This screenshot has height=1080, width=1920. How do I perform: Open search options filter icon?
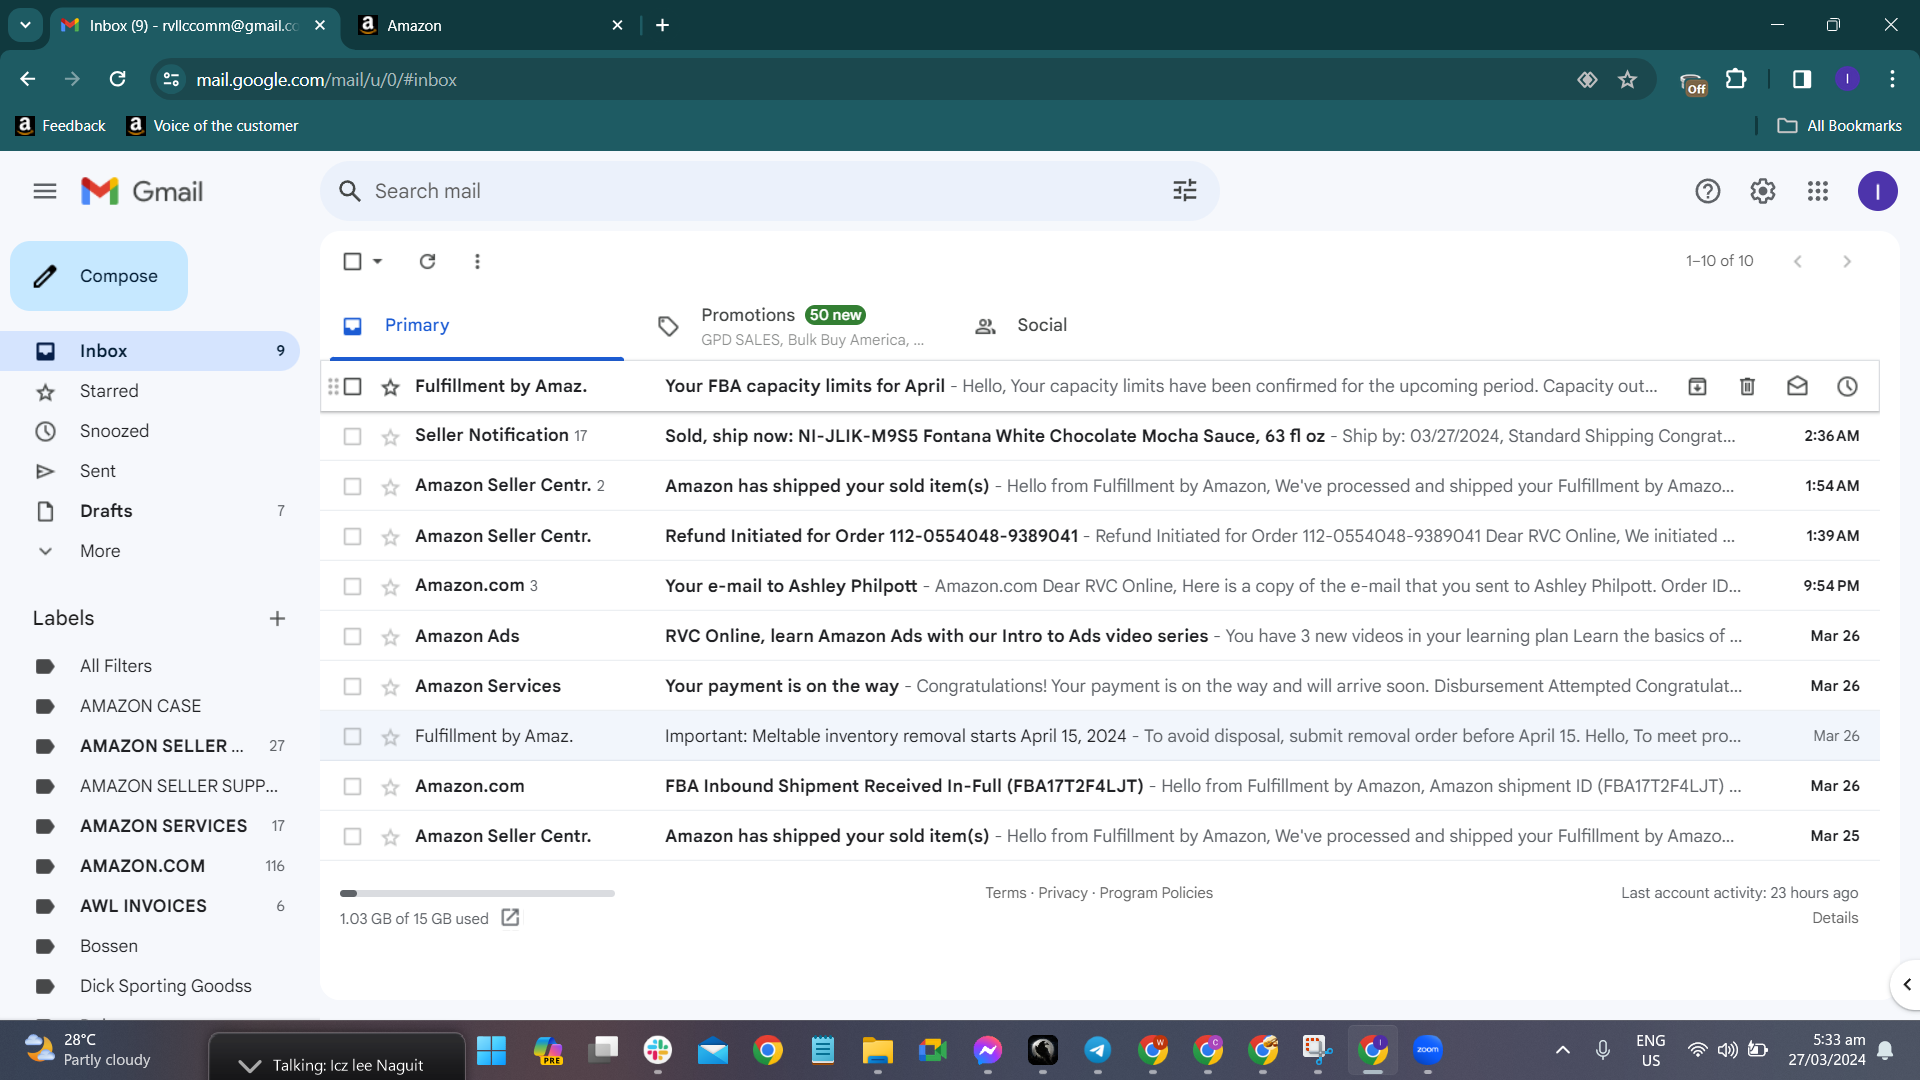(1185, 191)
